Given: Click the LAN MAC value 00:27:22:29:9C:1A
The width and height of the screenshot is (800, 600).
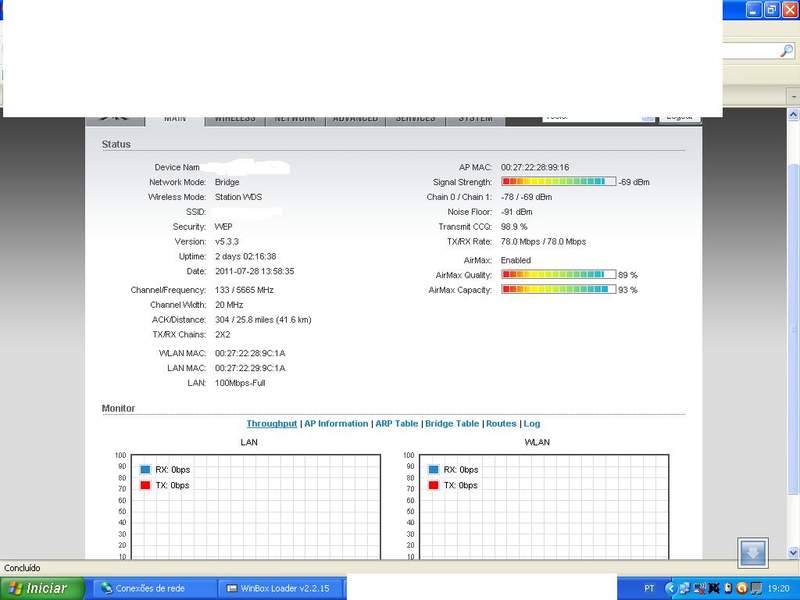Looking at the screenshot, I should tap(250, 368).
